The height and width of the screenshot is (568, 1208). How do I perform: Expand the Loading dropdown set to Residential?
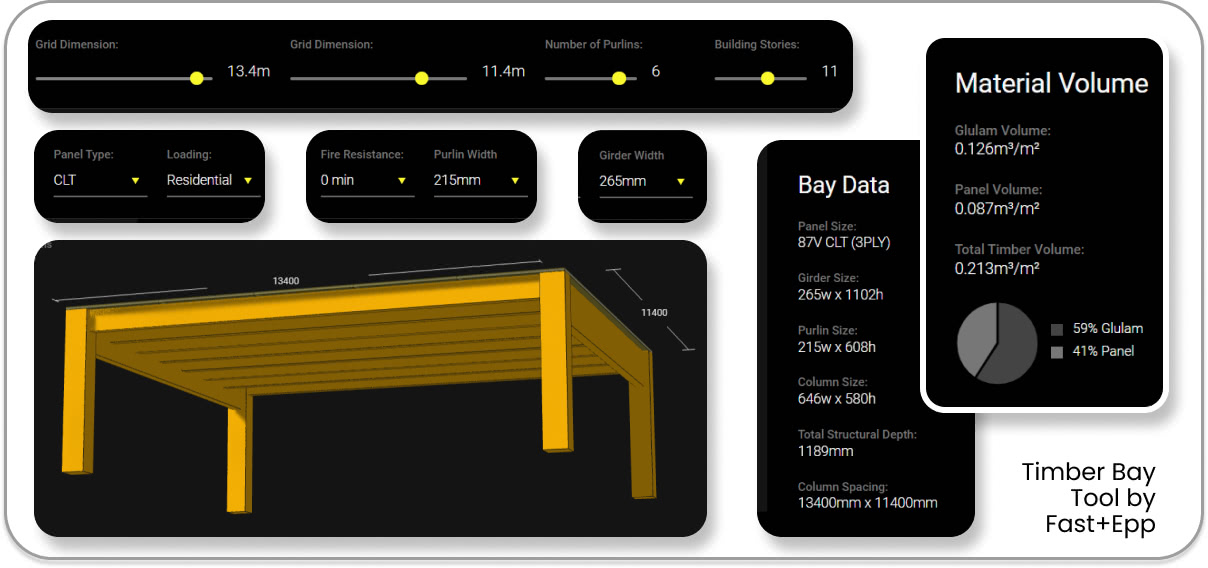213,181
